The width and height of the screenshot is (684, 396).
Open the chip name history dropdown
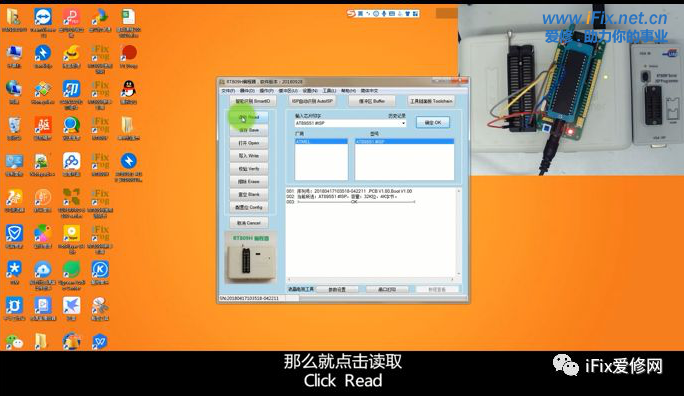pyautogui.click(x=403, y=123)
